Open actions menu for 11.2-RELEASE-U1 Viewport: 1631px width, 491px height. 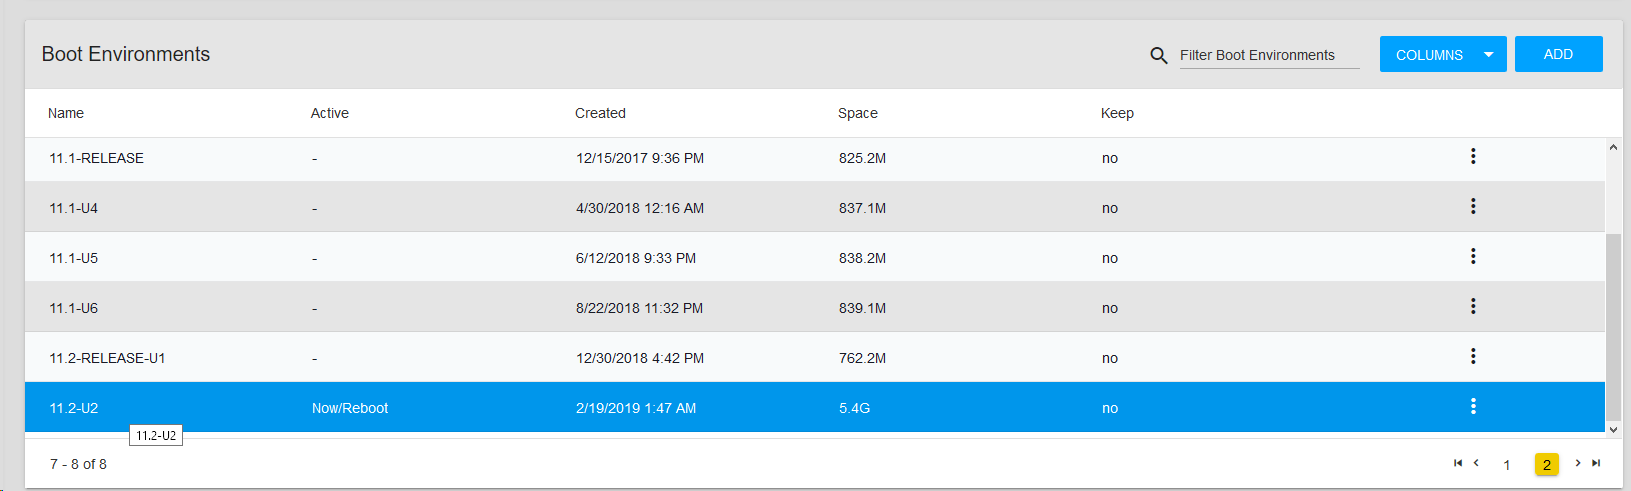tap(1473, 357)
